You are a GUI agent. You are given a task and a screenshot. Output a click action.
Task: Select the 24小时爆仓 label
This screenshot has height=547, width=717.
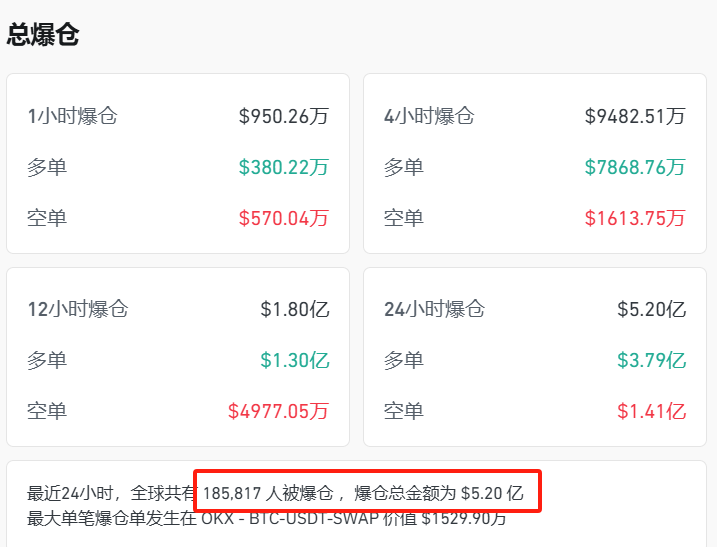[x=434, y=309]
